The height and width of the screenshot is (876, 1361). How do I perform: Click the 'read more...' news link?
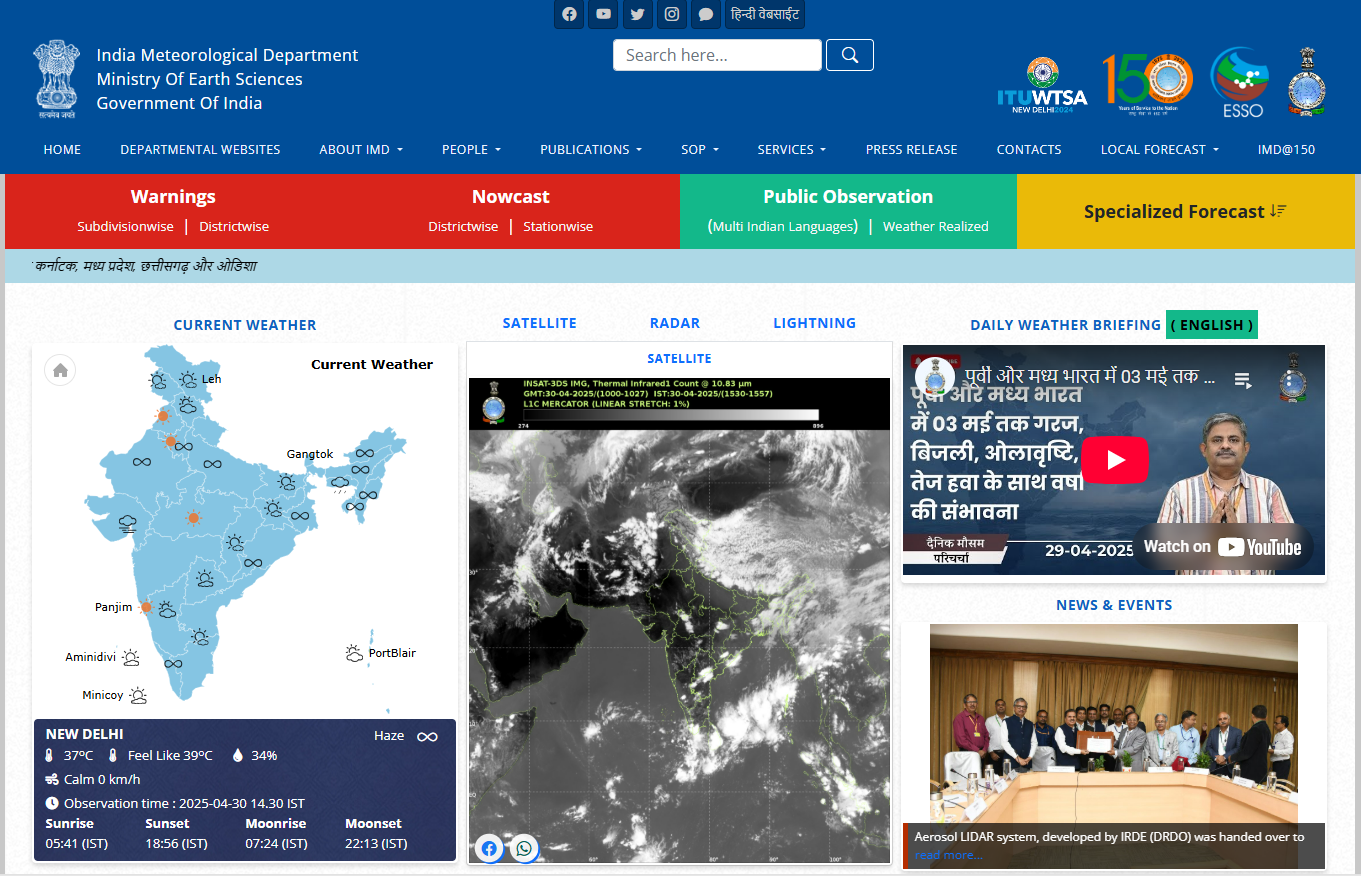tap(948, 855)
